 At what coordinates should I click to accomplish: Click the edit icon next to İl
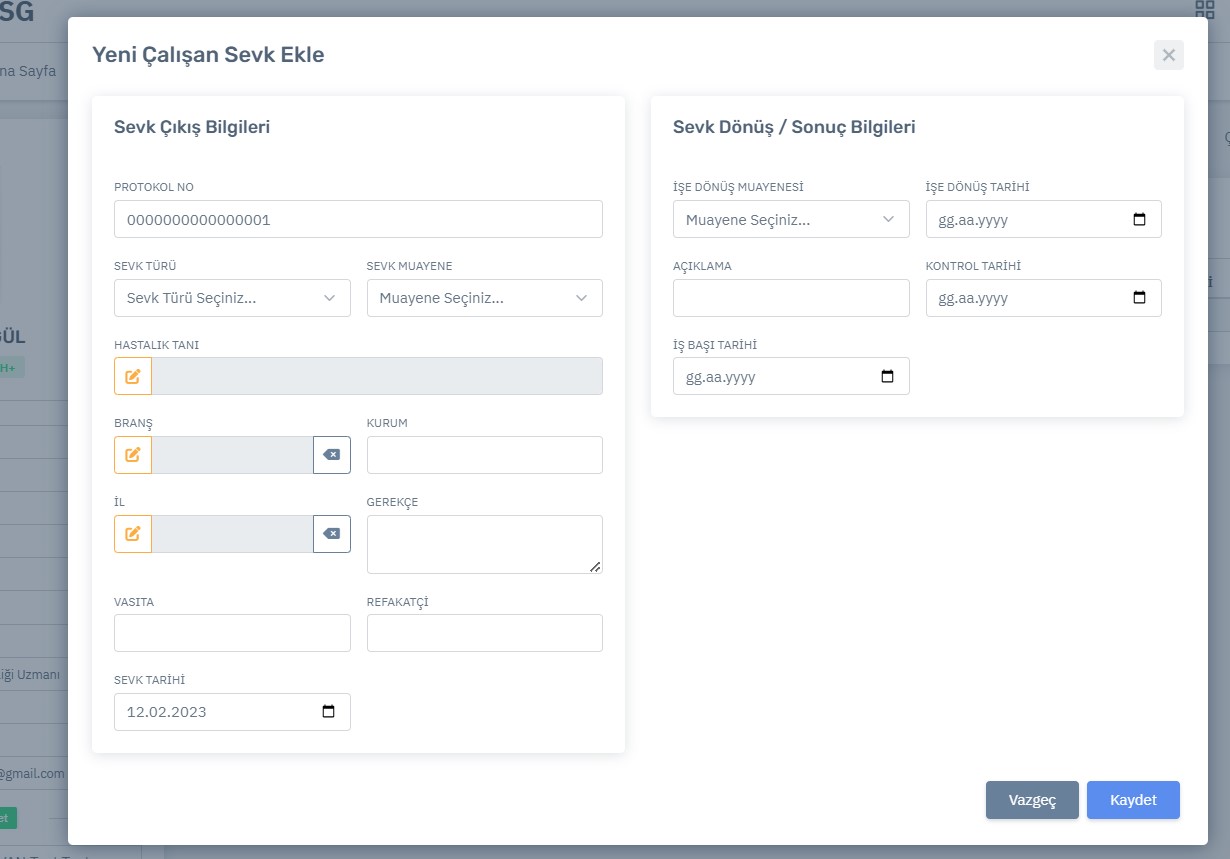click(133, 534)
